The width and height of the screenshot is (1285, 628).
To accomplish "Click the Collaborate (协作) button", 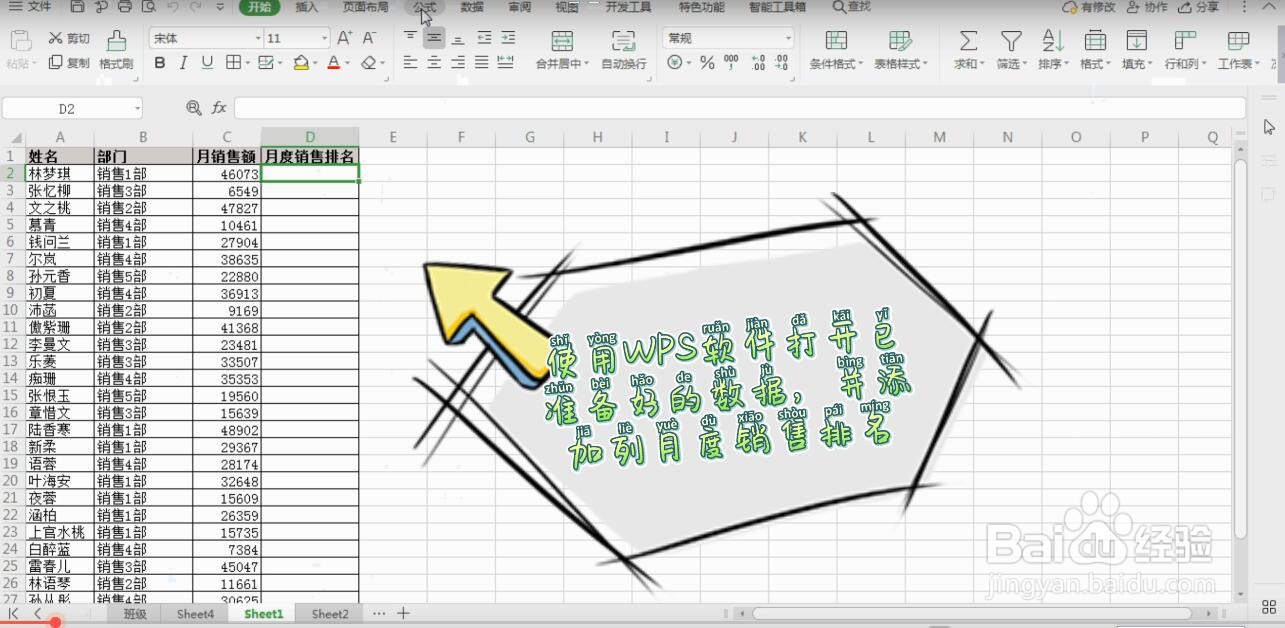I will point(1147,7).
